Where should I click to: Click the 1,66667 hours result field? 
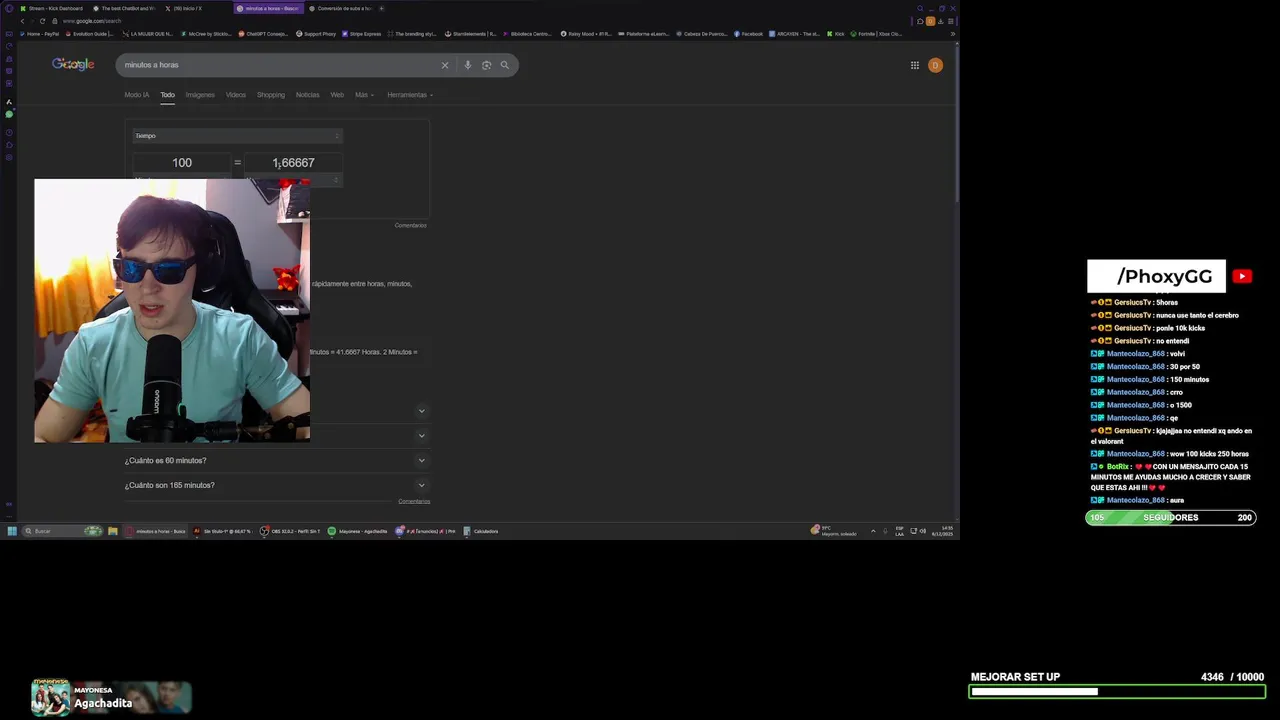(x=293, y=163)
